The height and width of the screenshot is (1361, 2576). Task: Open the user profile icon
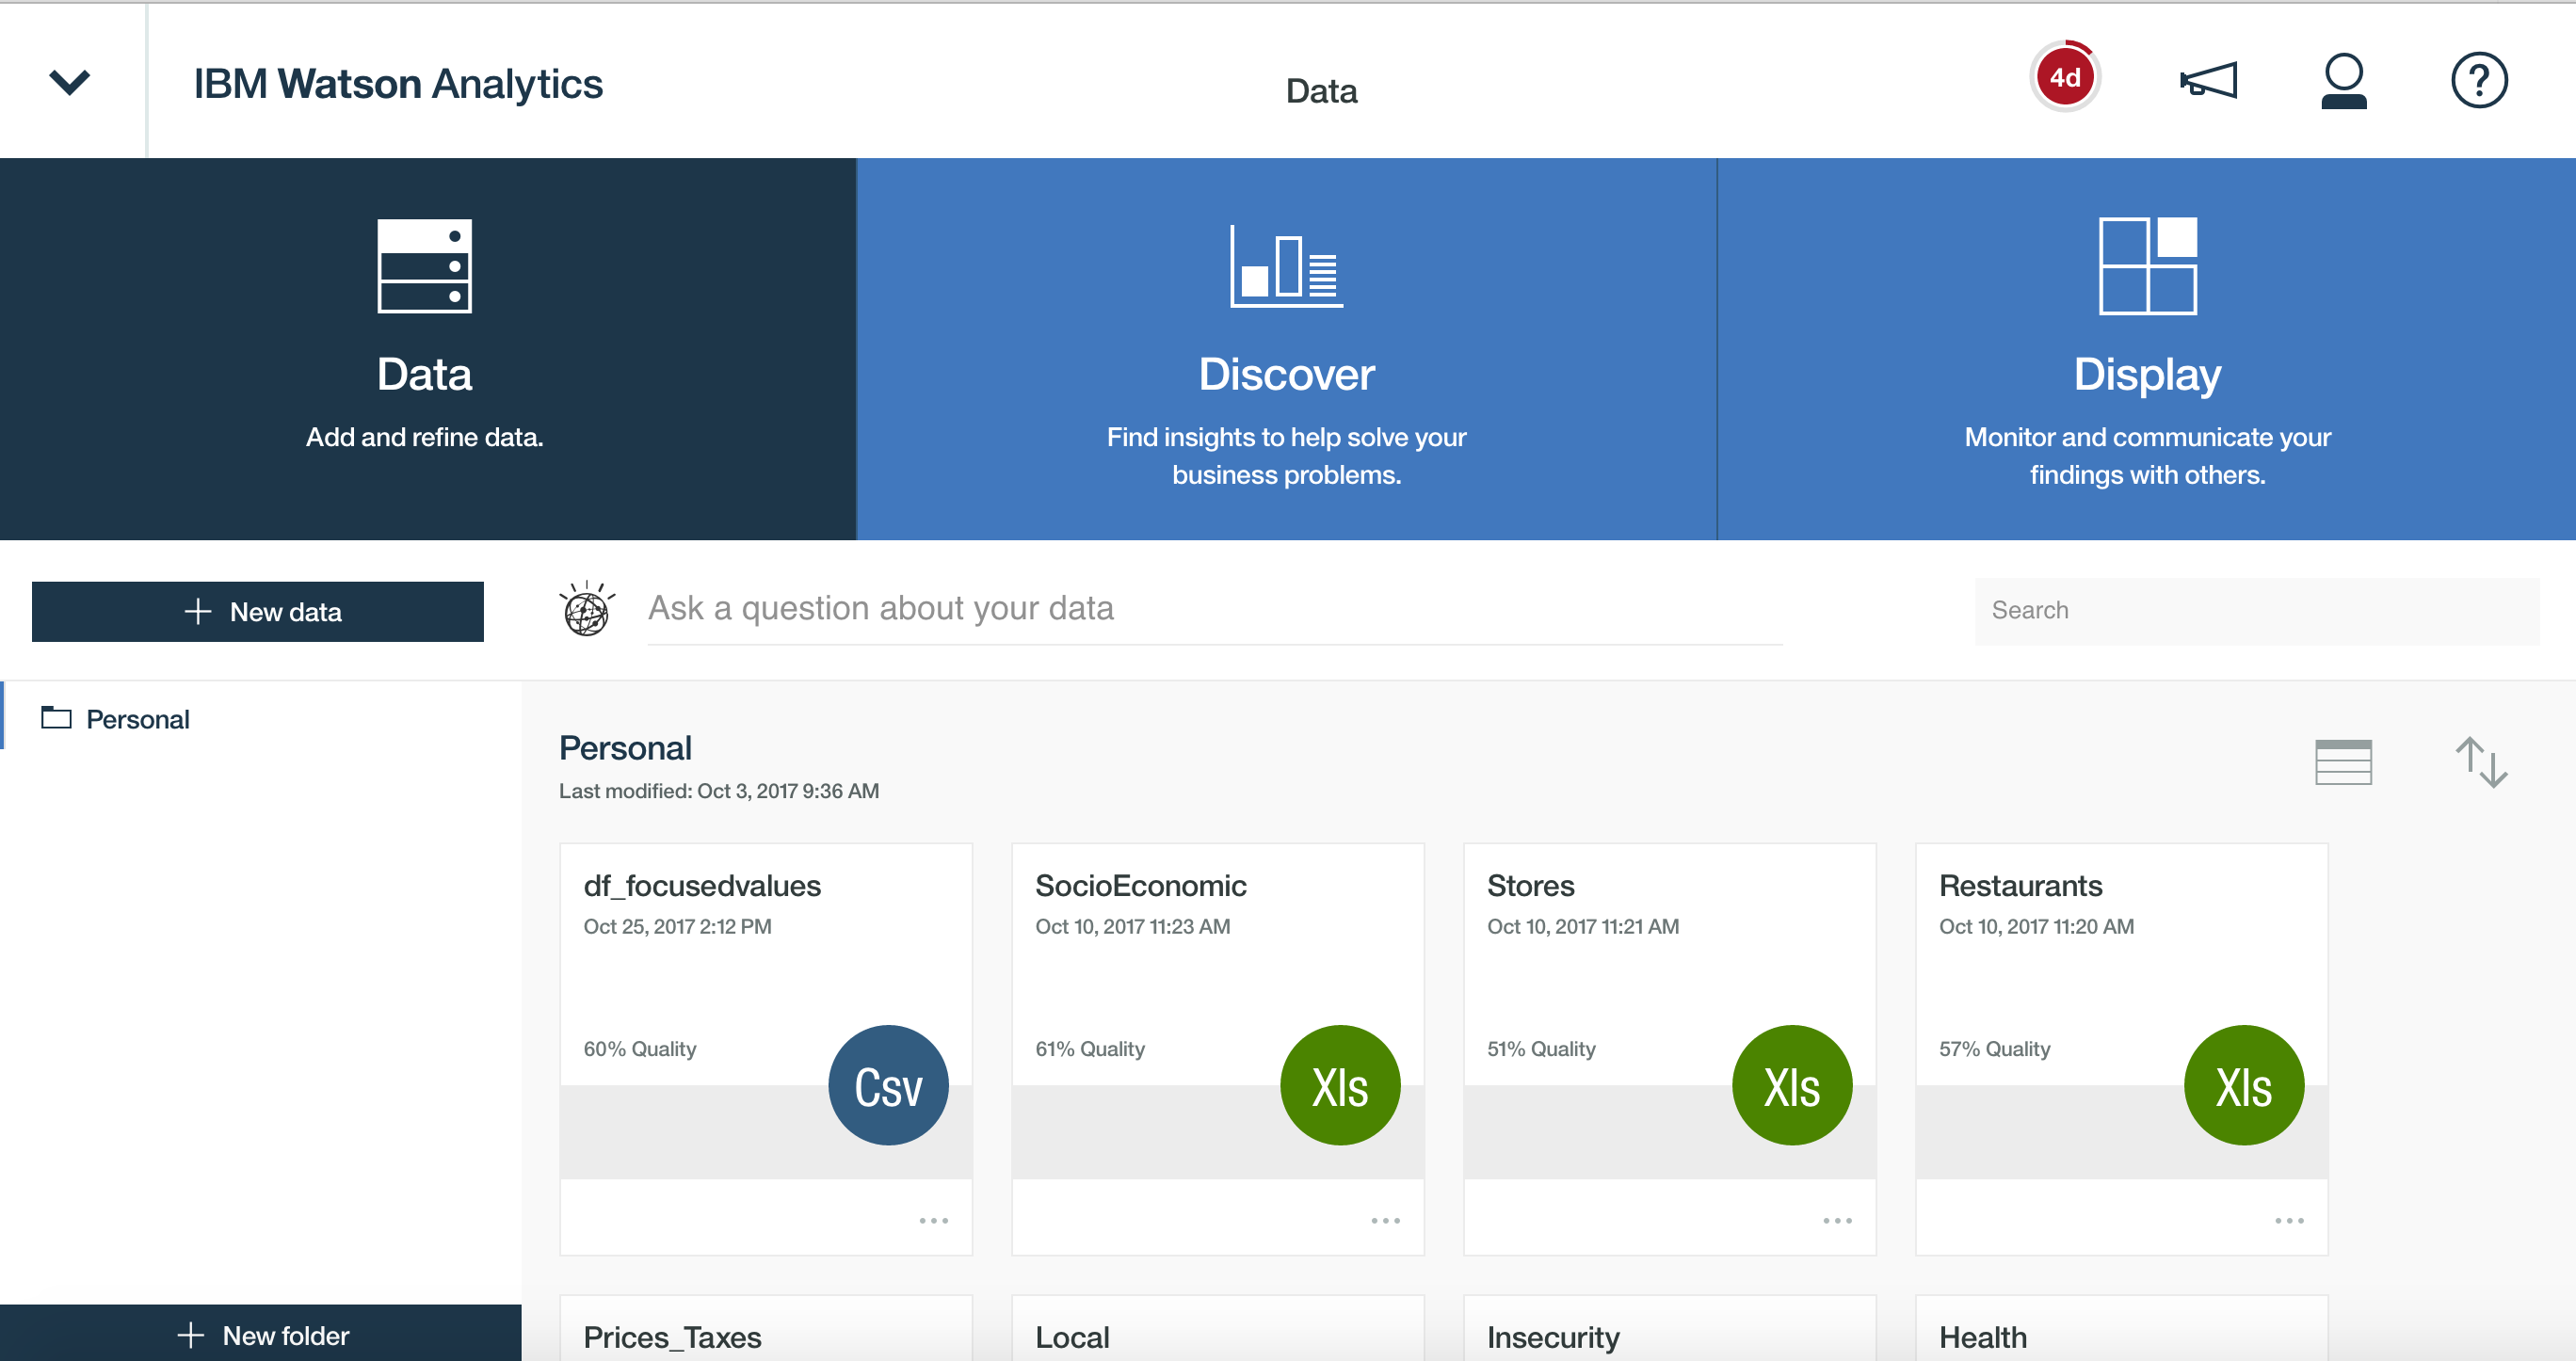tap(2343, 80)
